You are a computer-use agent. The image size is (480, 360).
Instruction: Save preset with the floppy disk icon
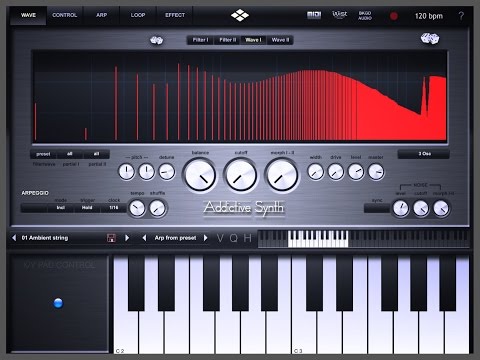[x=111, y=238]
